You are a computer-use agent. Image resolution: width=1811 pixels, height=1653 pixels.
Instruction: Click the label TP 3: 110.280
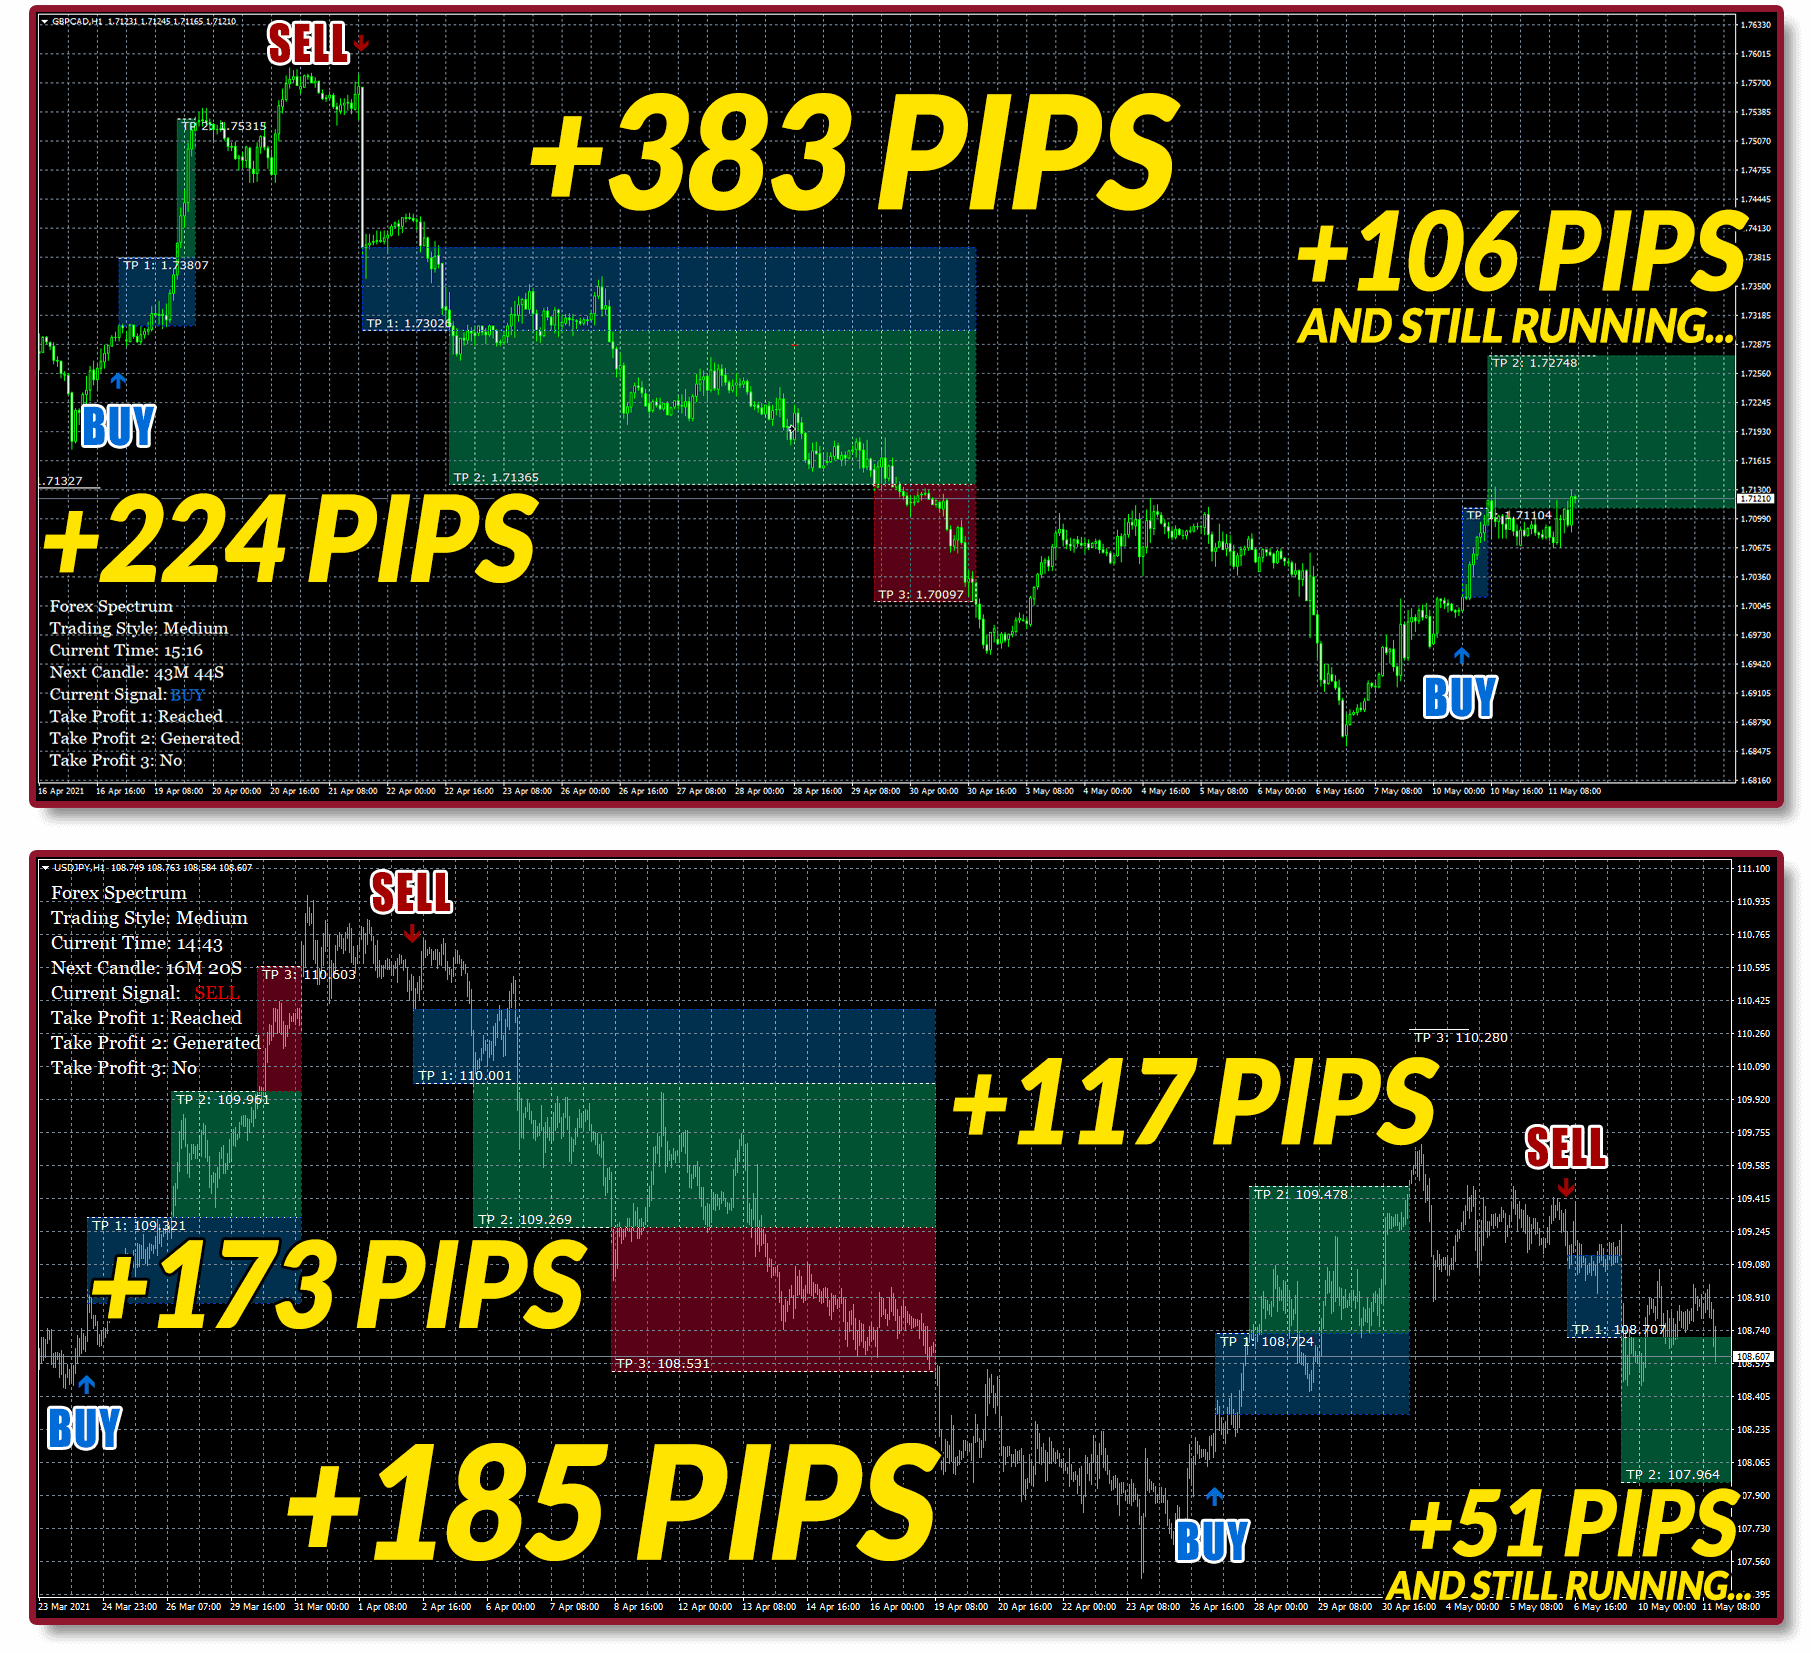click(x=1461, y=1037)
